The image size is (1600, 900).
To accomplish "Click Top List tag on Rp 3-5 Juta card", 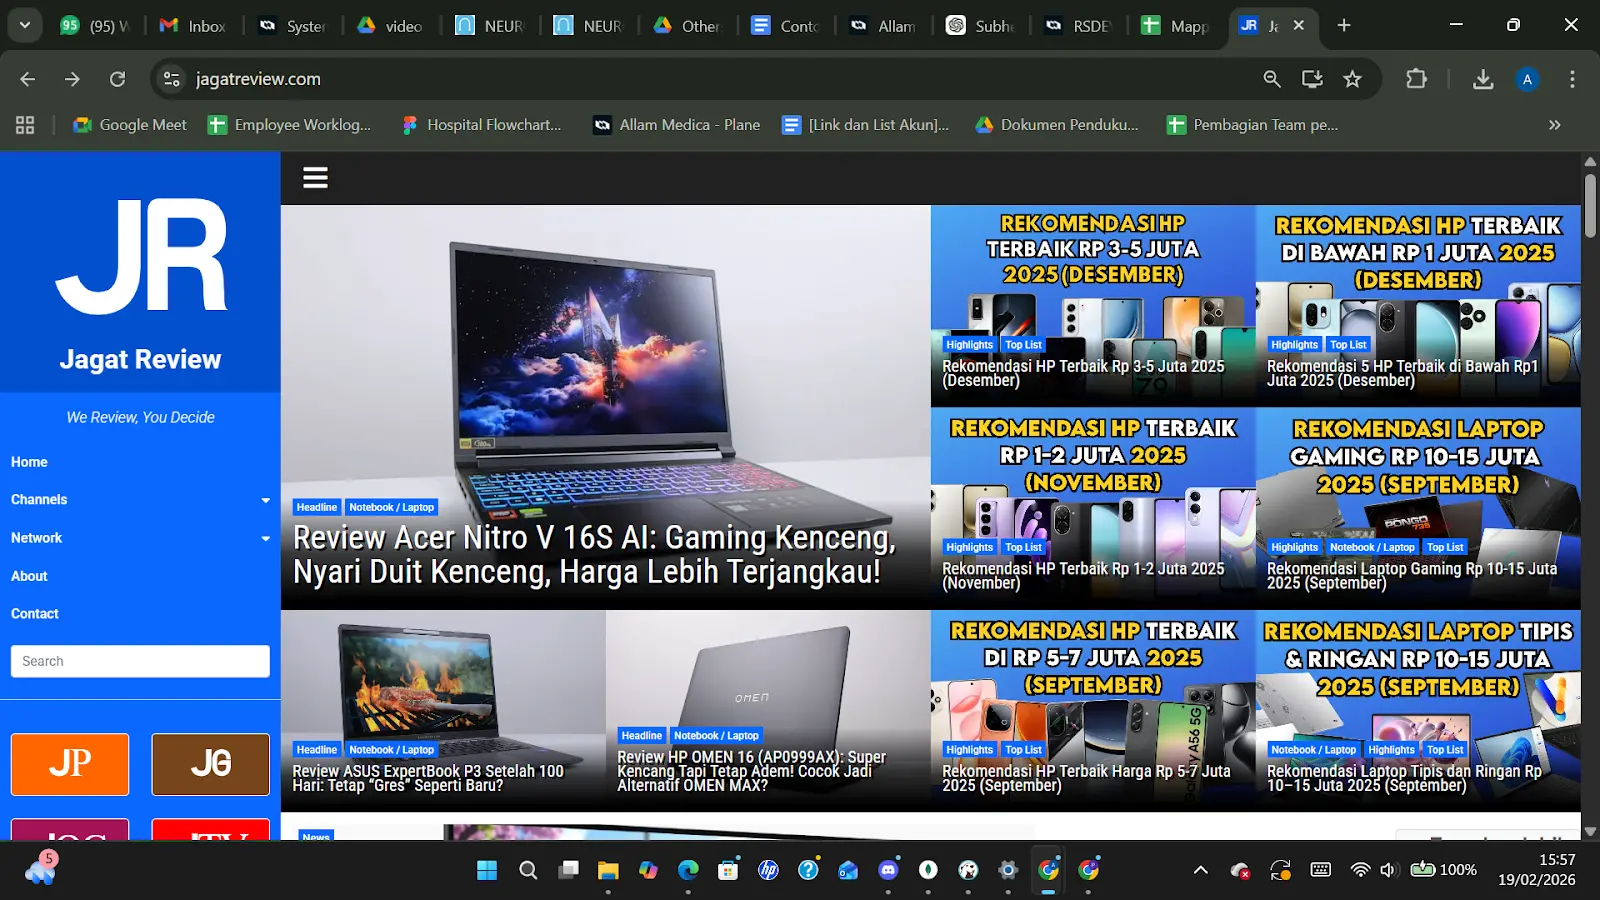I will click(x=1023, y=345).
